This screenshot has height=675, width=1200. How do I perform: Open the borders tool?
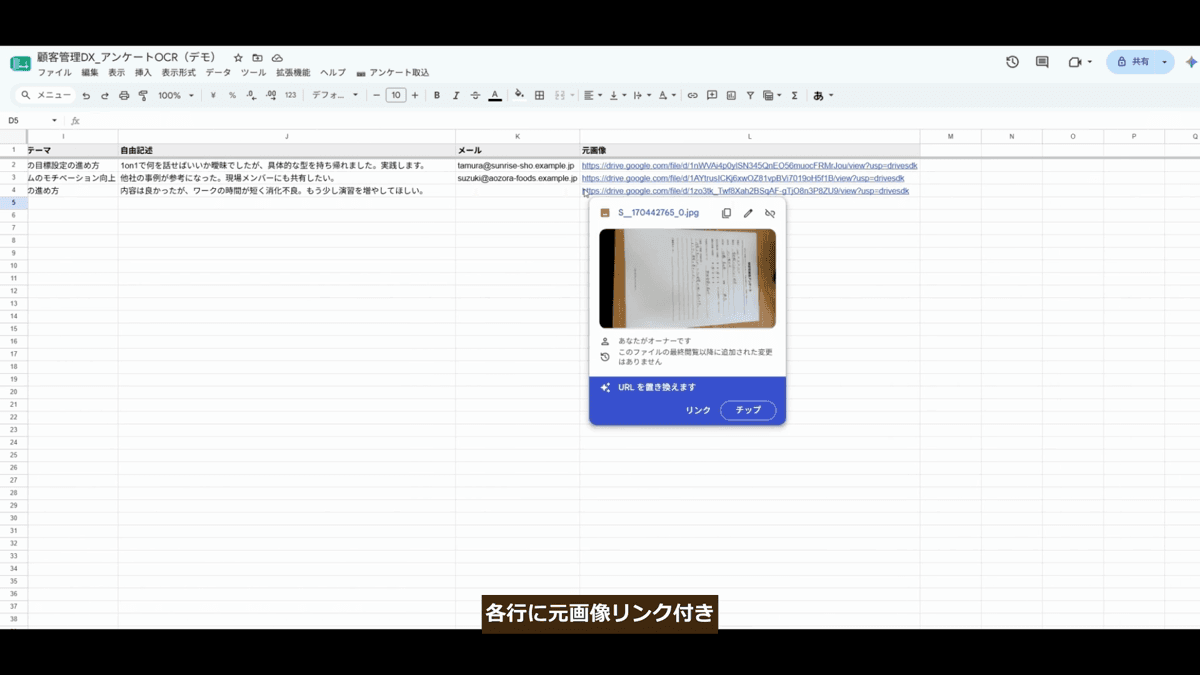[x=539, y=96]
